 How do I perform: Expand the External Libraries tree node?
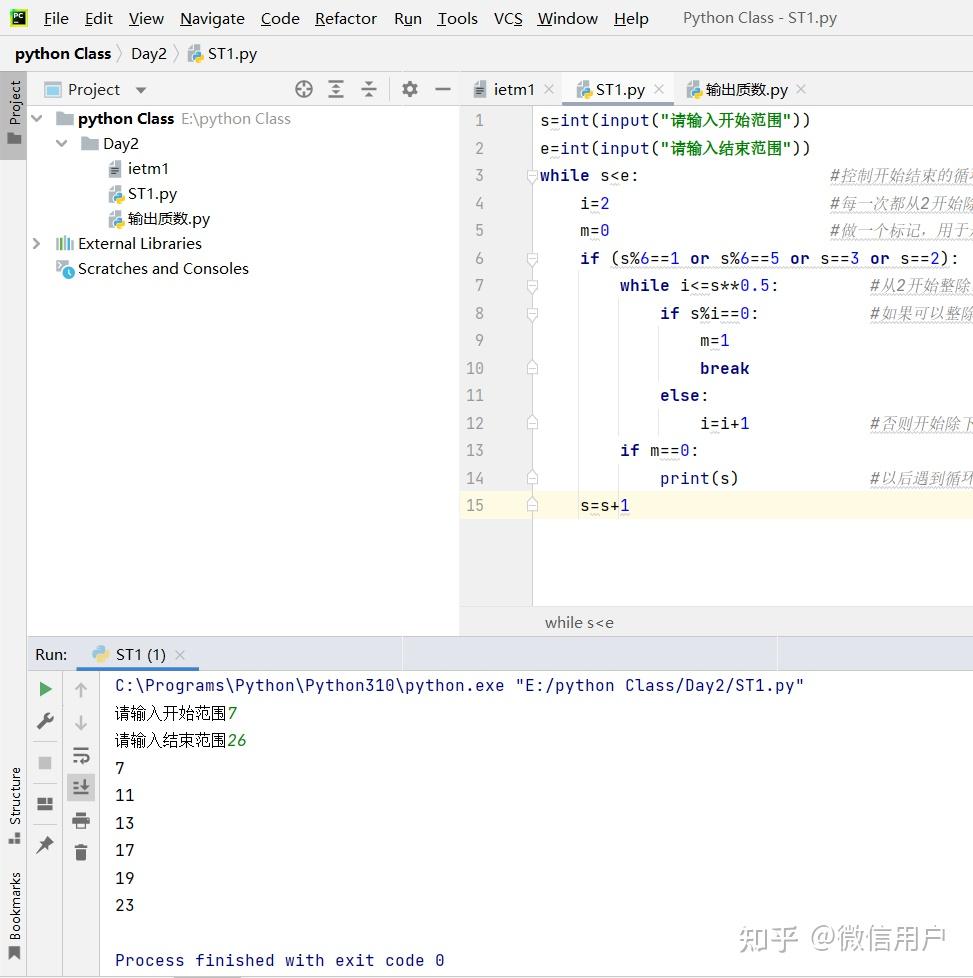(36, 243)
